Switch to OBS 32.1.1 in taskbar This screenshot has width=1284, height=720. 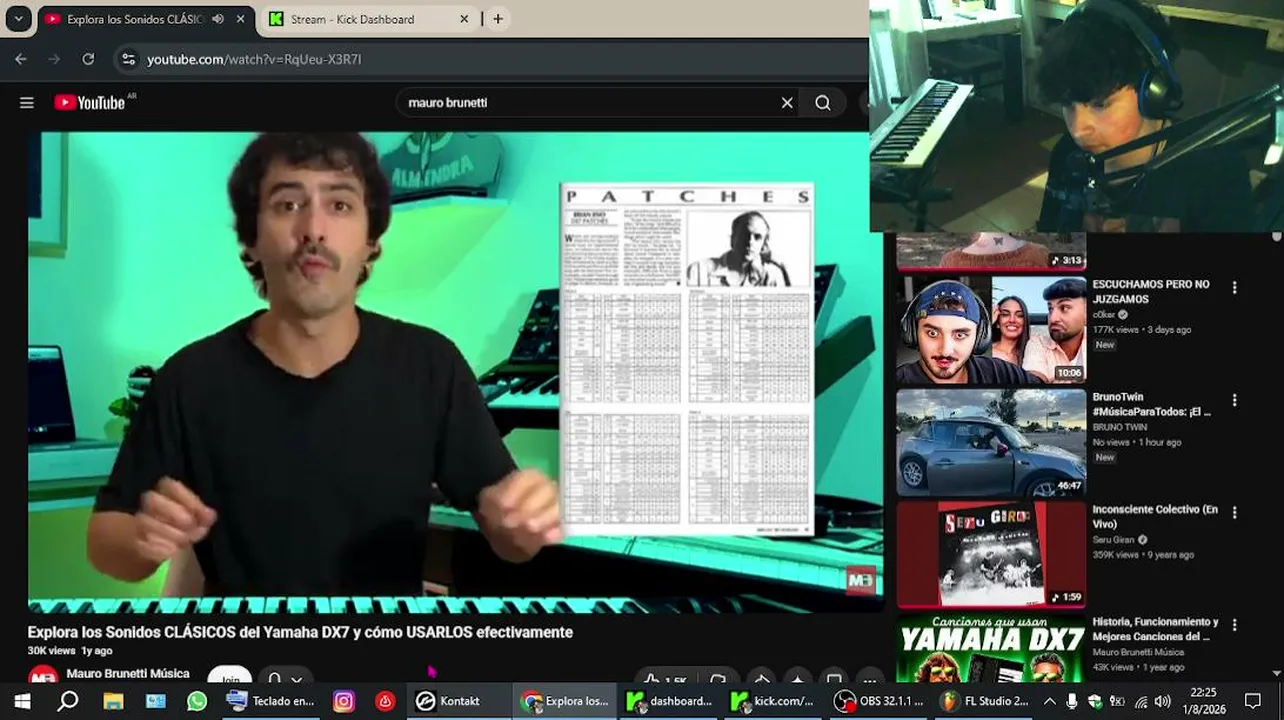[879, 701]
